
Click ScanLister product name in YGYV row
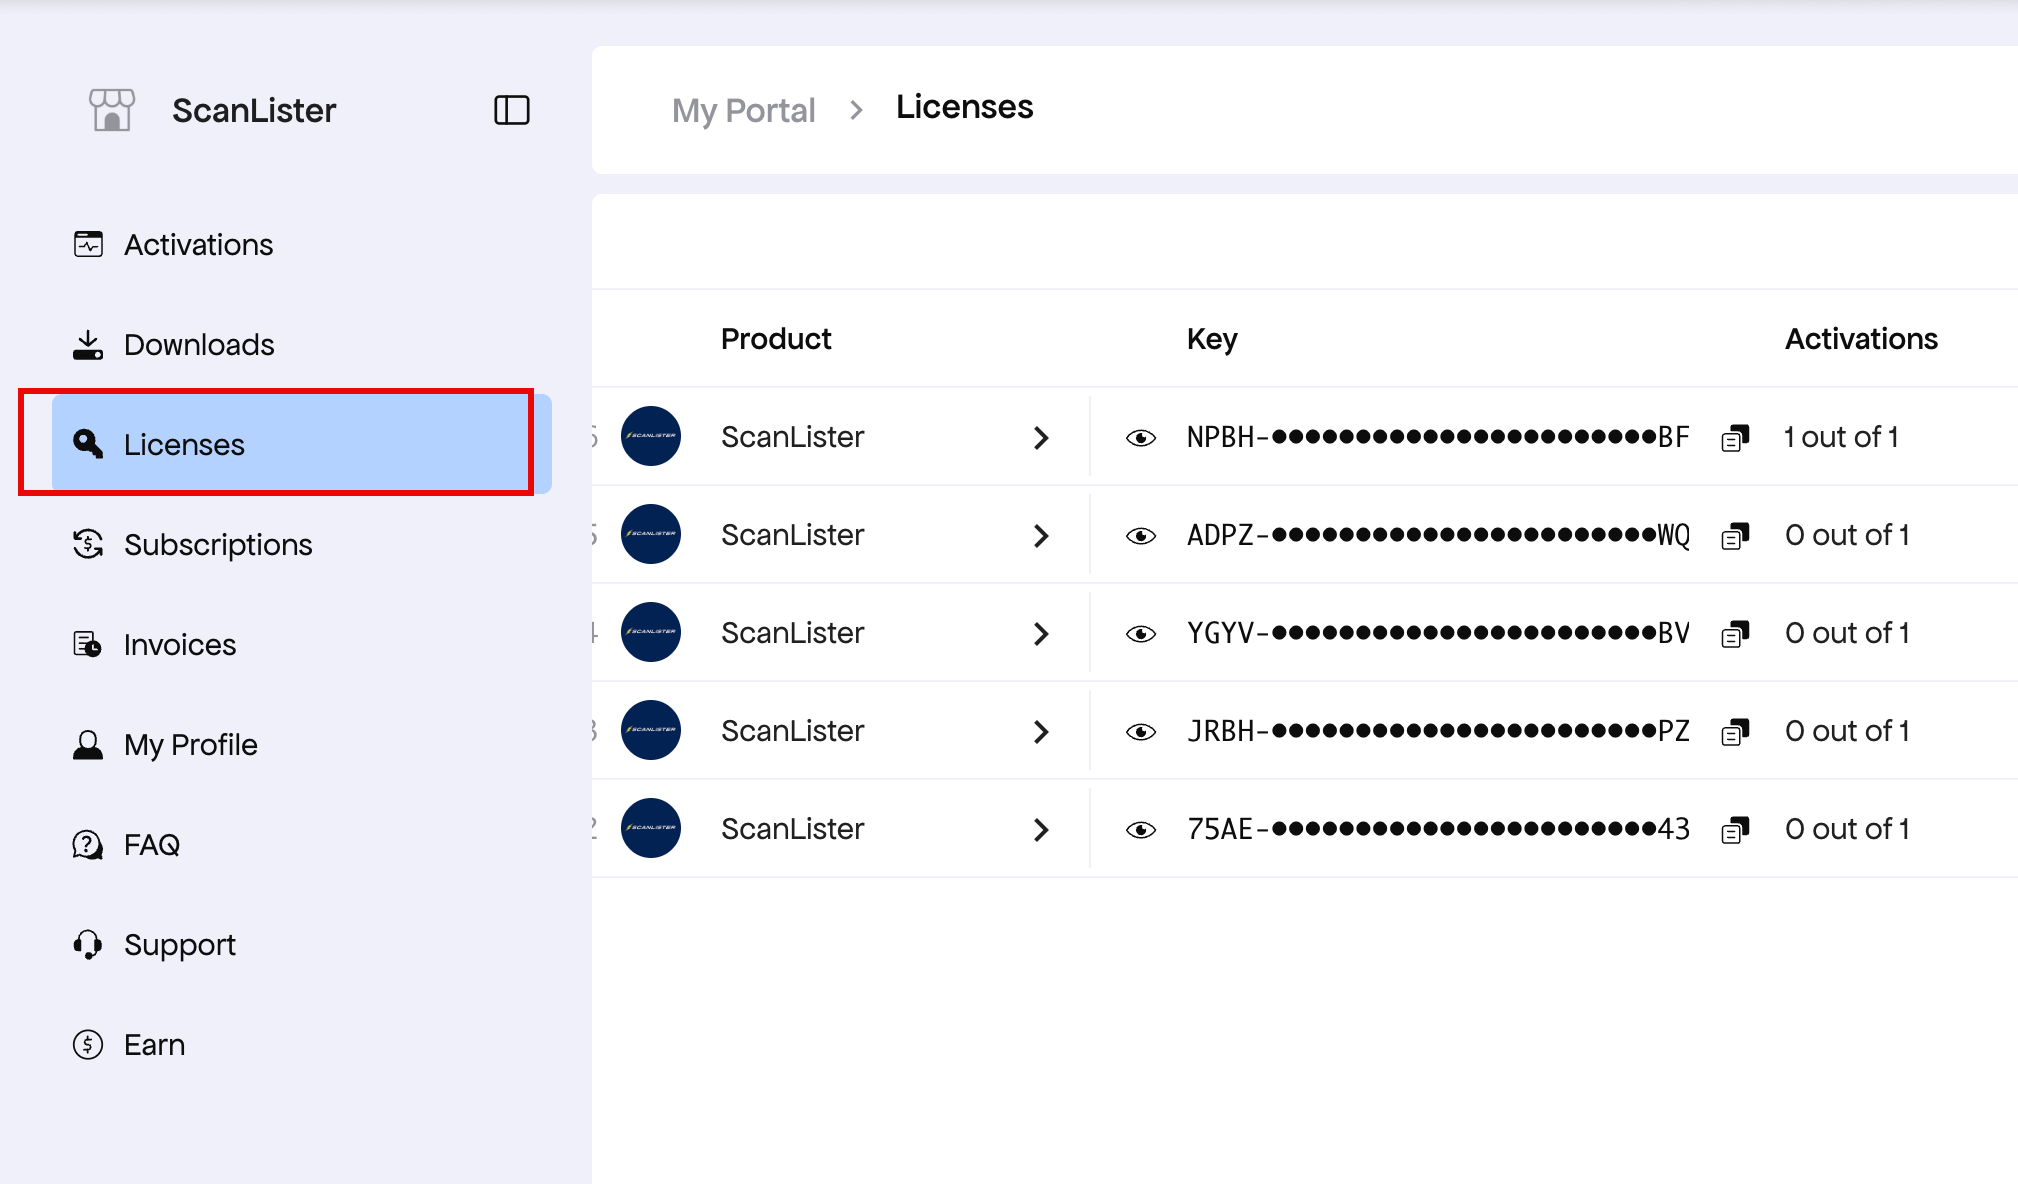point(792,633)
